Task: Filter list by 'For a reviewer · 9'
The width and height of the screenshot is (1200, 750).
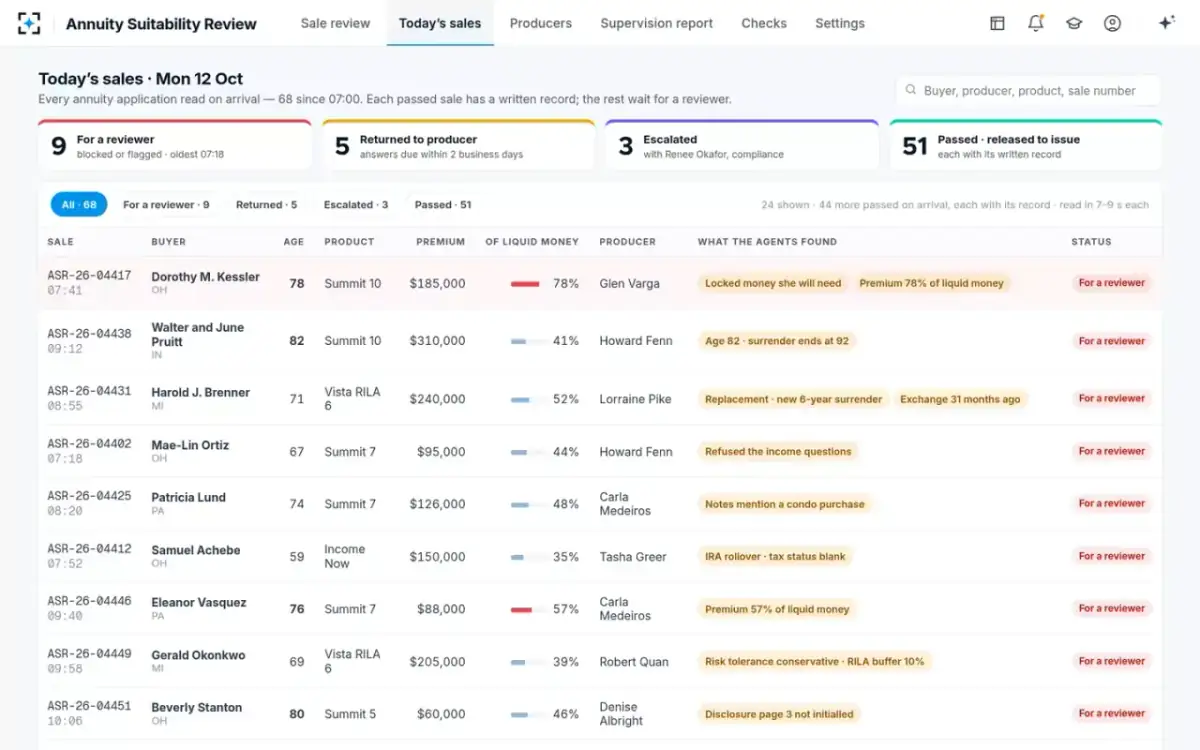Action: pos(166,205)
